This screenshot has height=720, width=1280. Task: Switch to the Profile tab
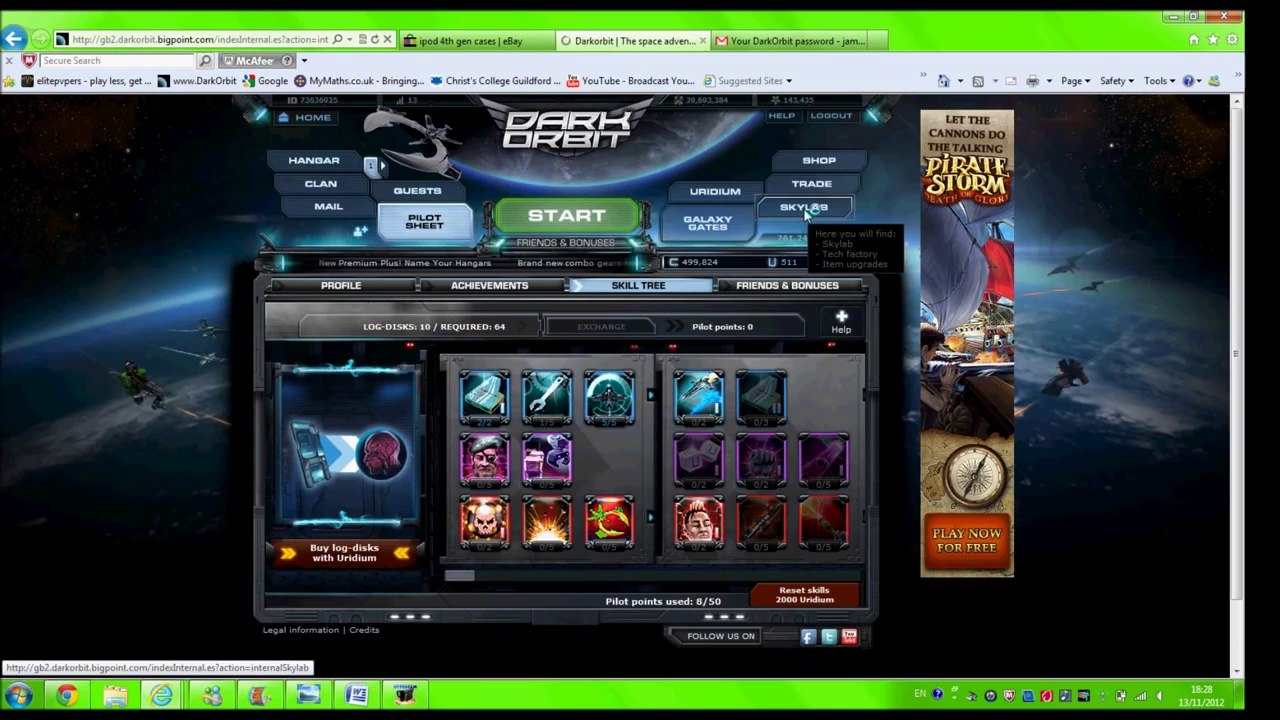tap(341, 286)
